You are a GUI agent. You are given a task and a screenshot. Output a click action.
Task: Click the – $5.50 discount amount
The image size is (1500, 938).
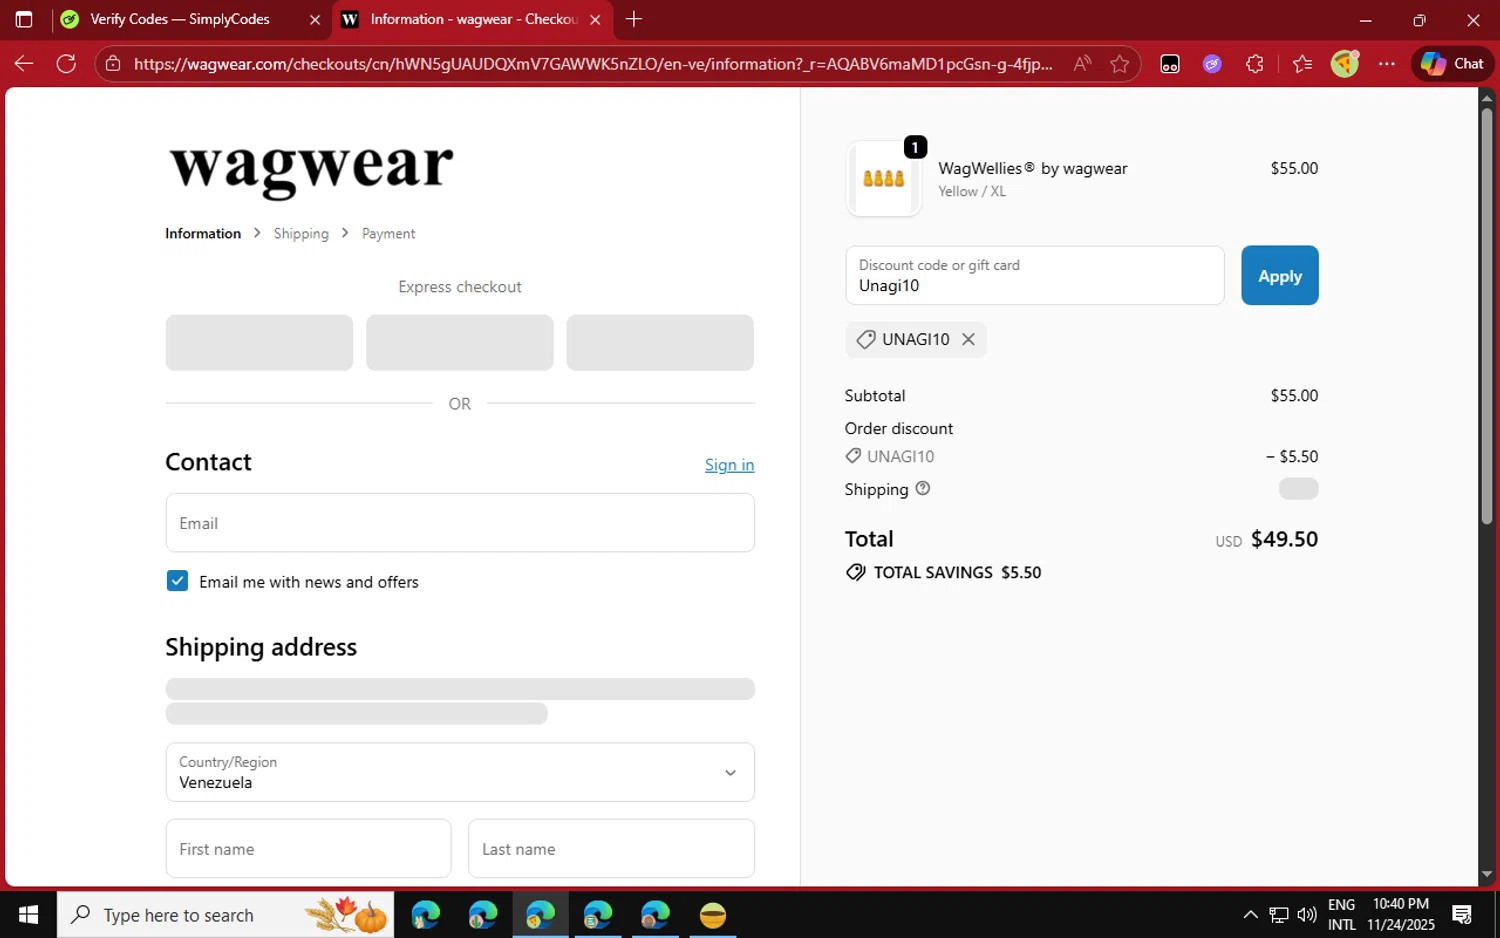(1292, 456)
